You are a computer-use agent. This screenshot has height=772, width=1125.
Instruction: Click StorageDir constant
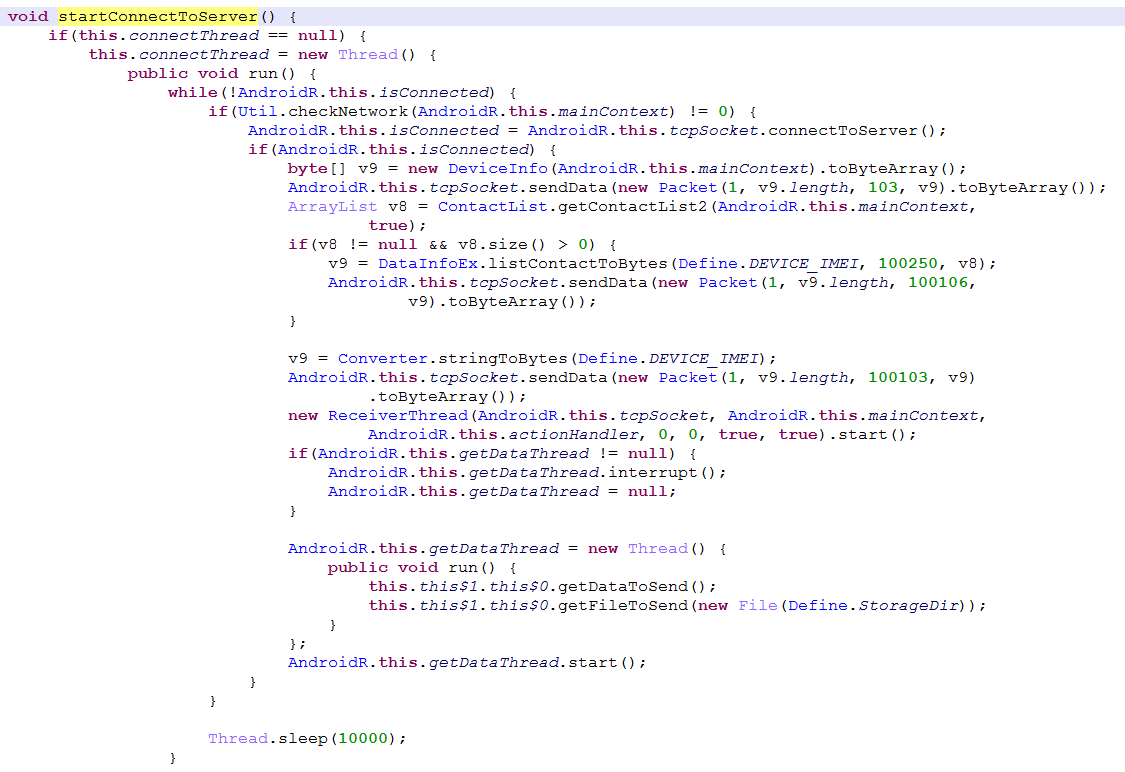pos(908,606)
